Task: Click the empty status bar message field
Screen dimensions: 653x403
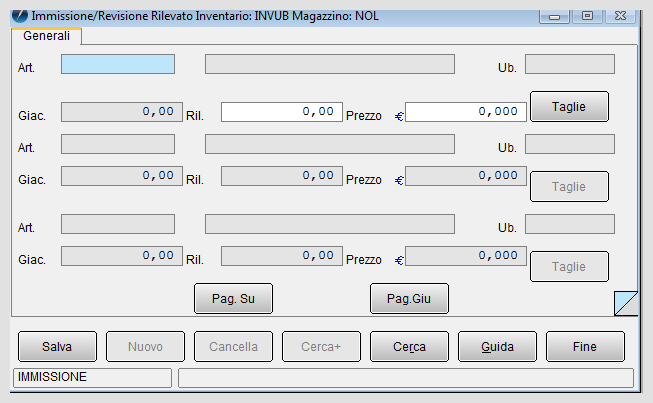Action: [406, 378]
